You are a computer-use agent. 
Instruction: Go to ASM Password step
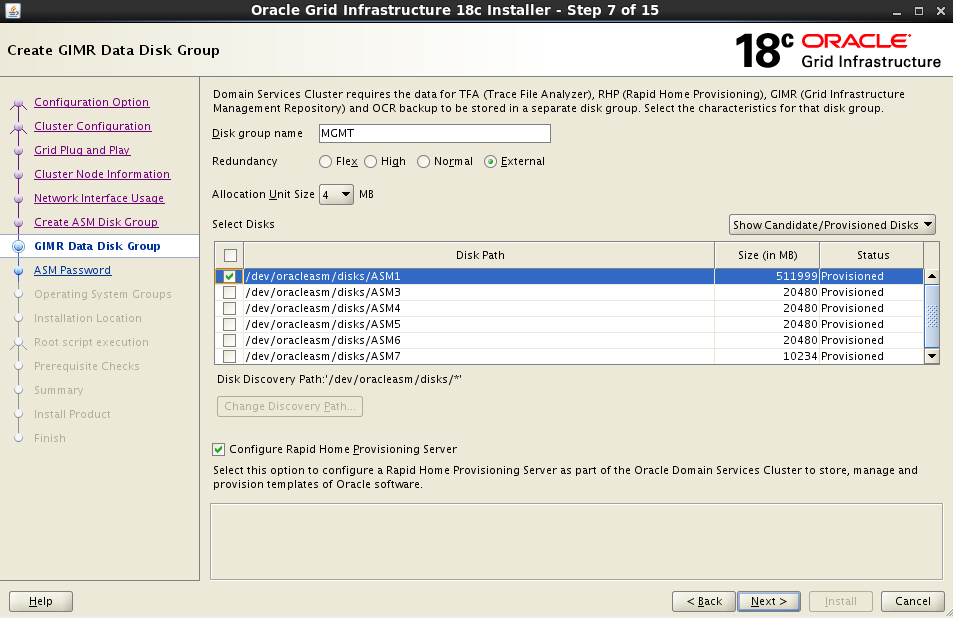pyautogui.click(x=72, y=270)
